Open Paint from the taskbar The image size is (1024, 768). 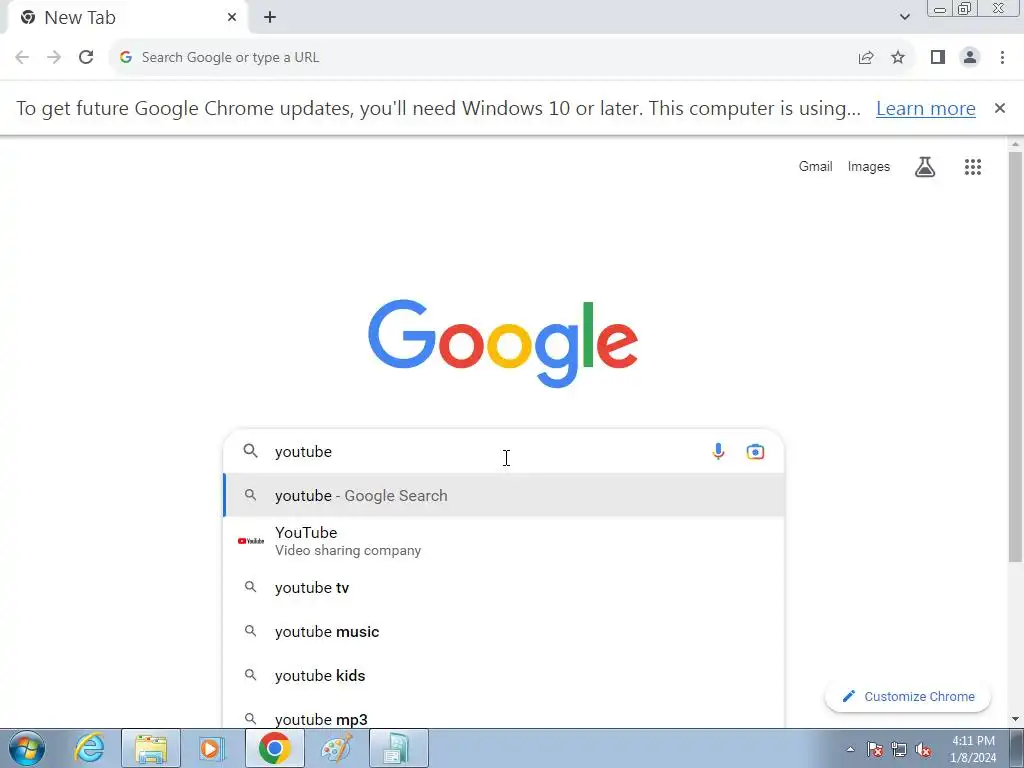coord(337,748)
